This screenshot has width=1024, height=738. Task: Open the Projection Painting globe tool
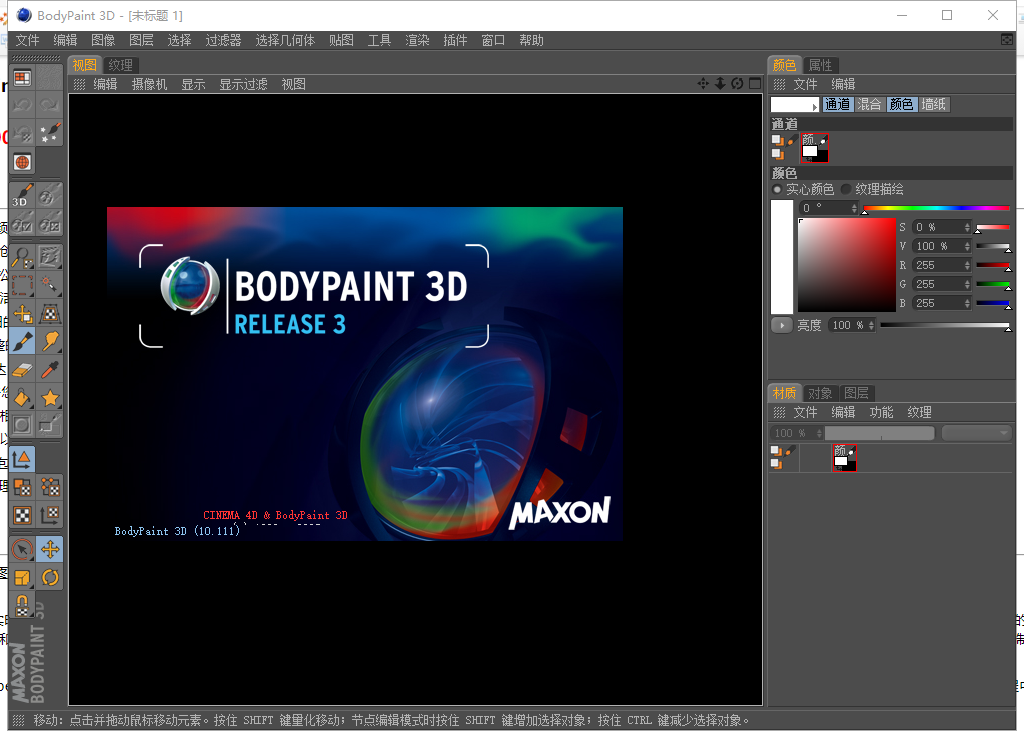coord(22,162)
